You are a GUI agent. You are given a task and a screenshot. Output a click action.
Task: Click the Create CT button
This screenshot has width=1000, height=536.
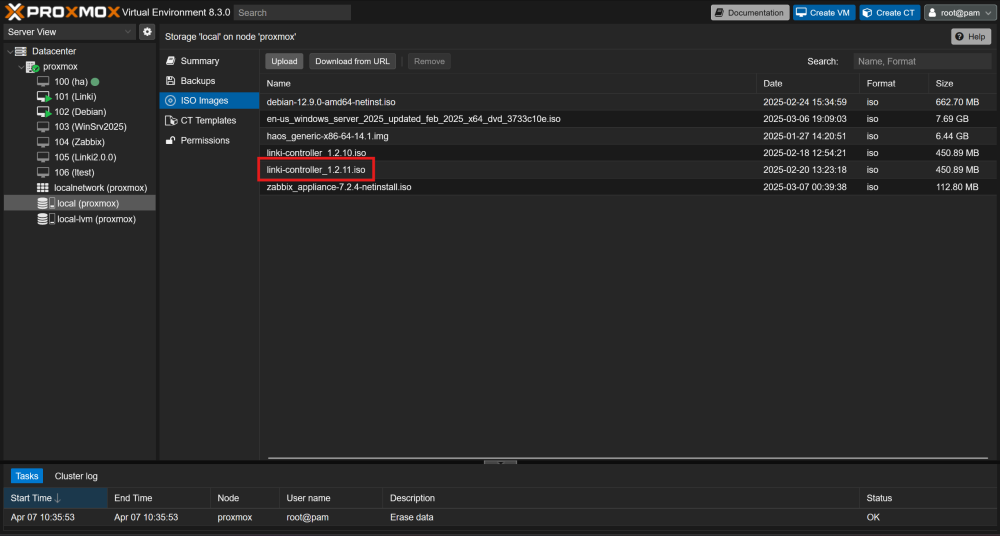pyautogui.click(x=890, y=13)
